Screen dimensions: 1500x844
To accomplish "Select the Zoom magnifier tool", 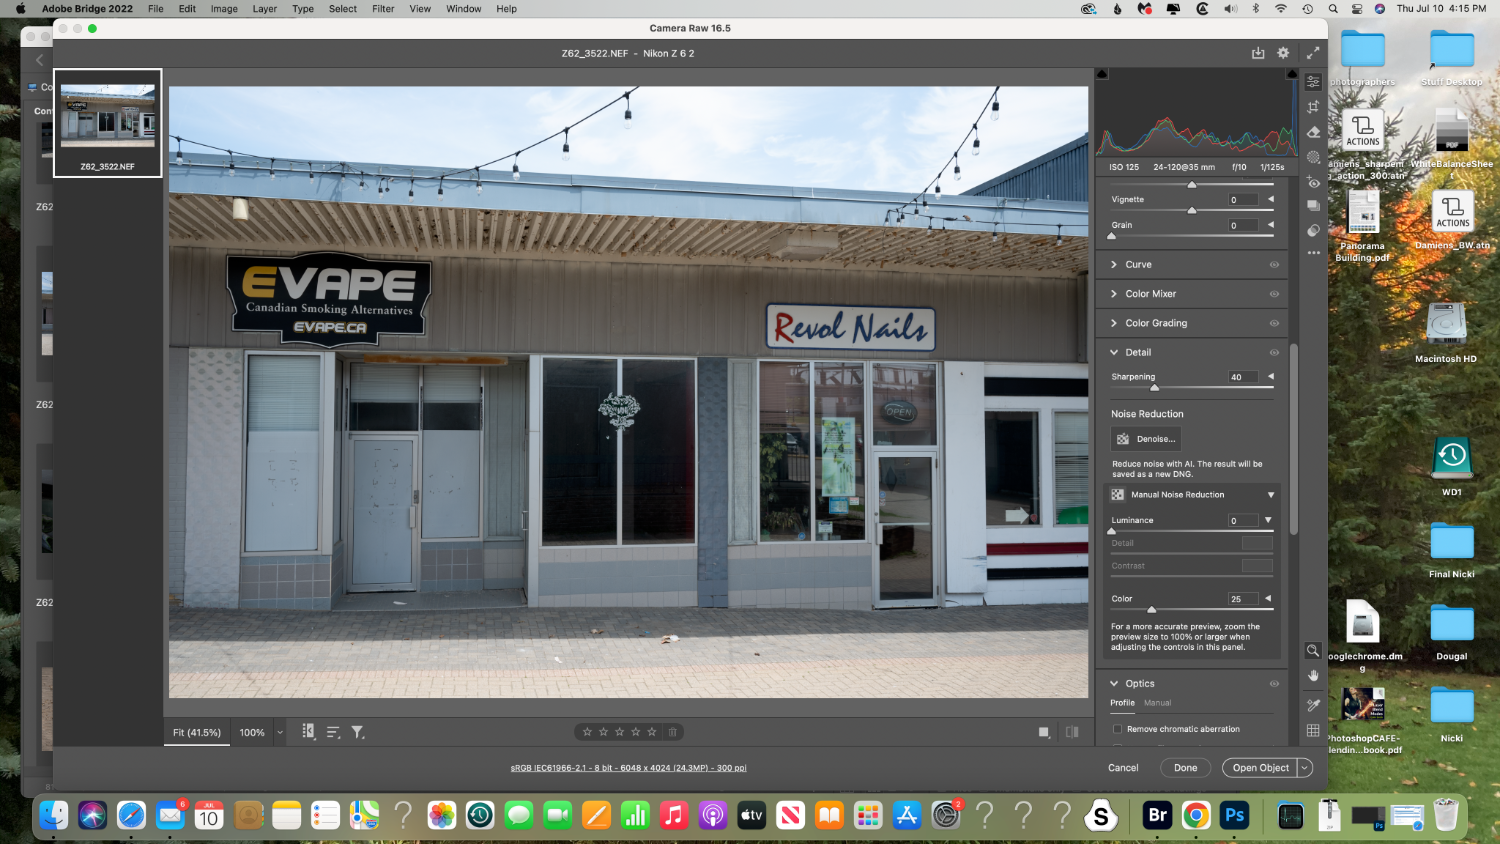I will [1313, 650].
